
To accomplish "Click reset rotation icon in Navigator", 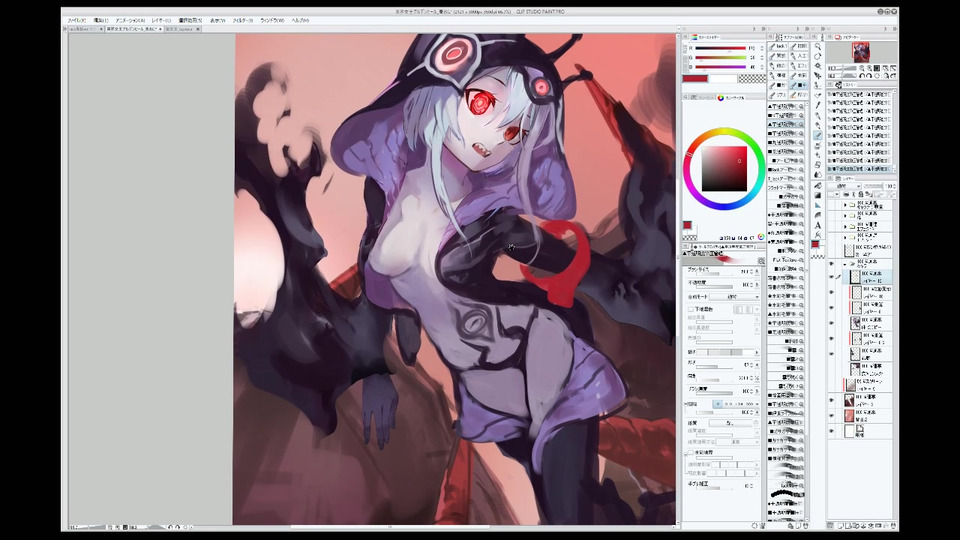I will tap(876, 75).
